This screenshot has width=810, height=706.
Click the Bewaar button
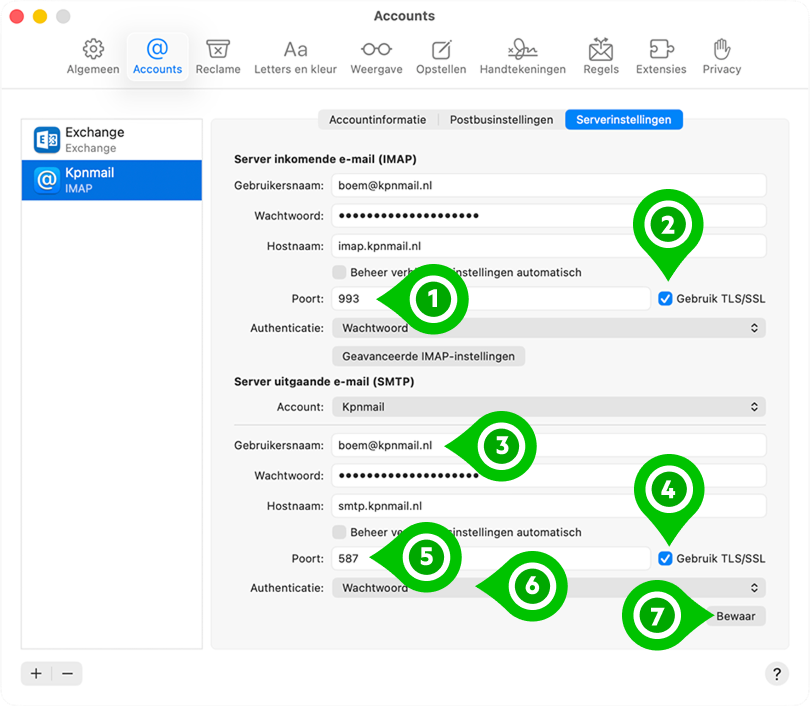[736, 616]
